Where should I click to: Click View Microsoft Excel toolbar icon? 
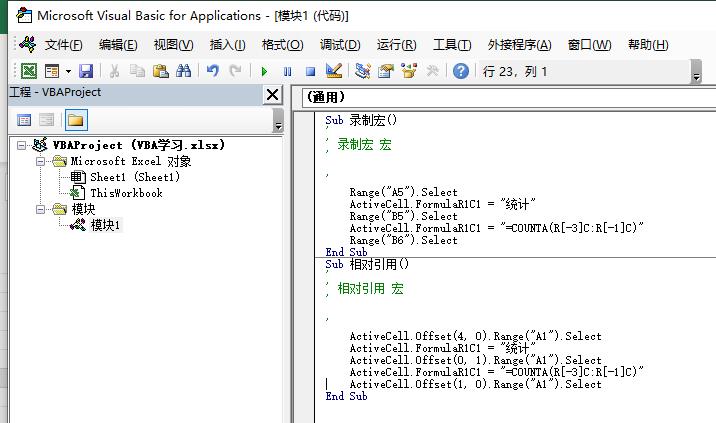tap(29, 71)
